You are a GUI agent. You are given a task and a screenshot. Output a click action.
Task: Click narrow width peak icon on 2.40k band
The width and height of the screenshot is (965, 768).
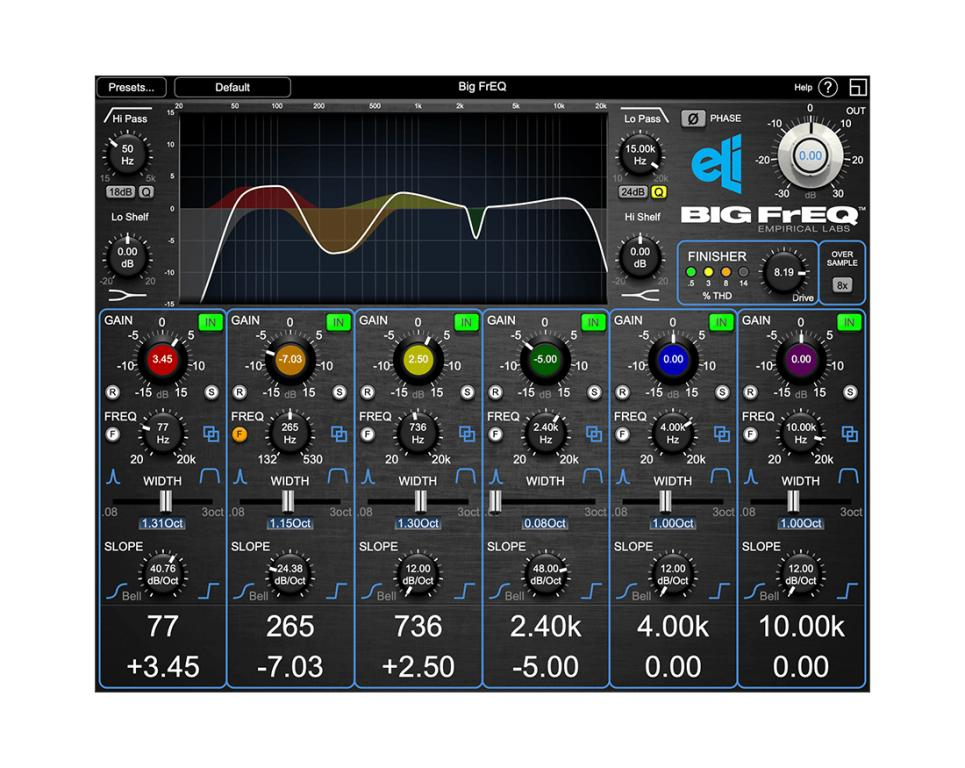point(496,476)
